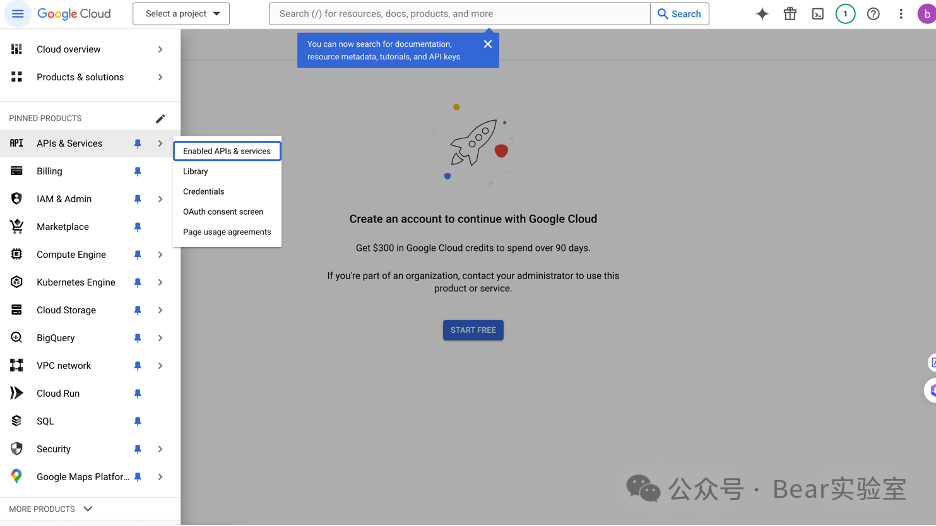Select Enabled APIs & services submenu item

(227, 151)
